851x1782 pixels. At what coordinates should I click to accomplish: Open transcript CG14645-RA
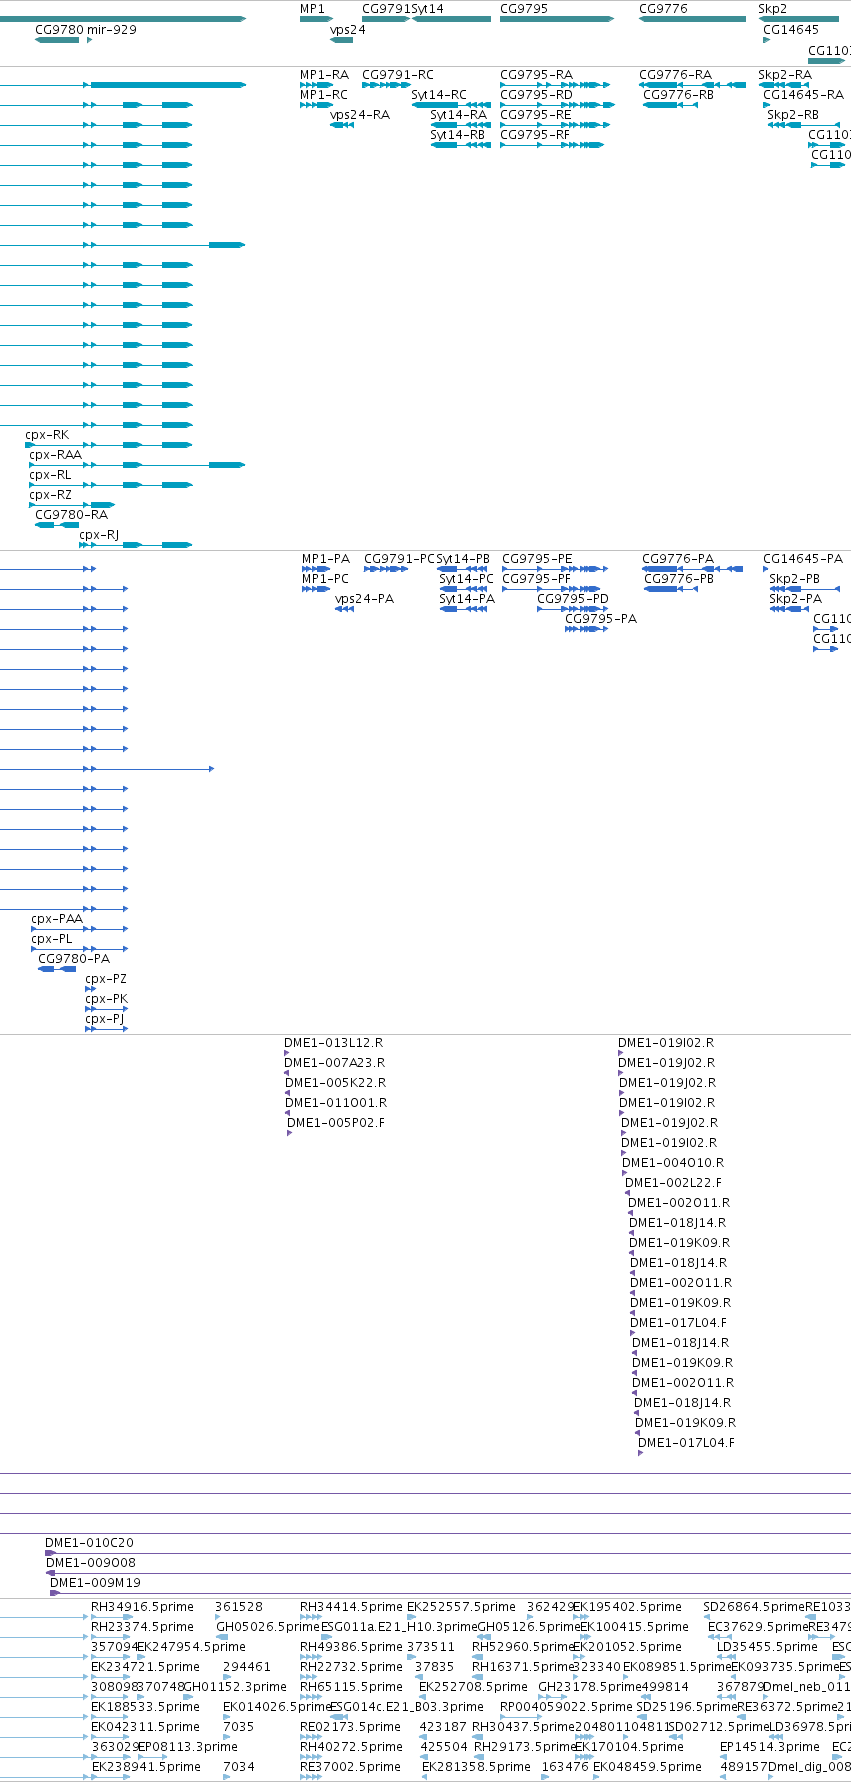[803, 95]
